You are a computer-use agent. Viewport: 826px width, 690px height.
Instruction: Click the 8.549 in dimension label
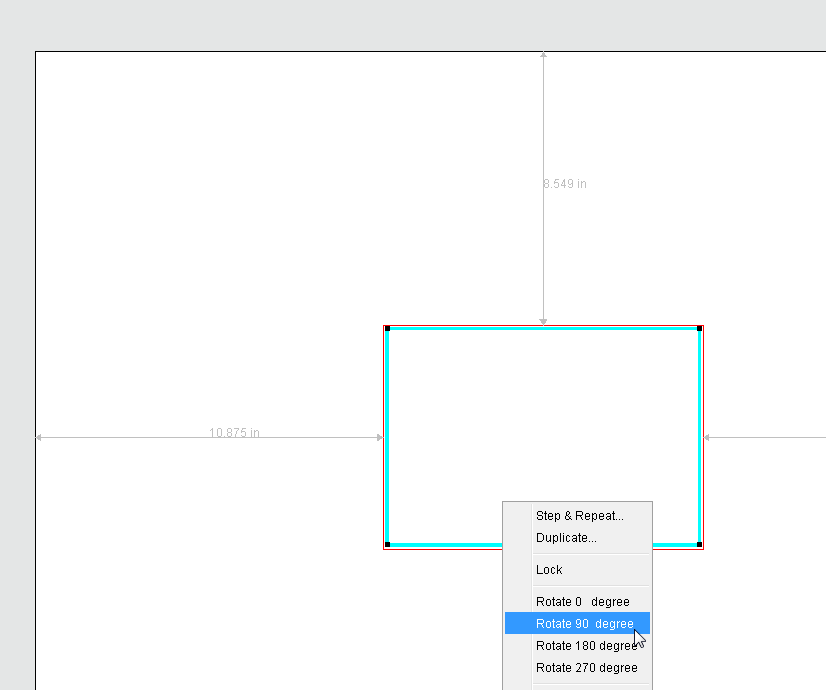pyautogui.click(x=565, y=184)
